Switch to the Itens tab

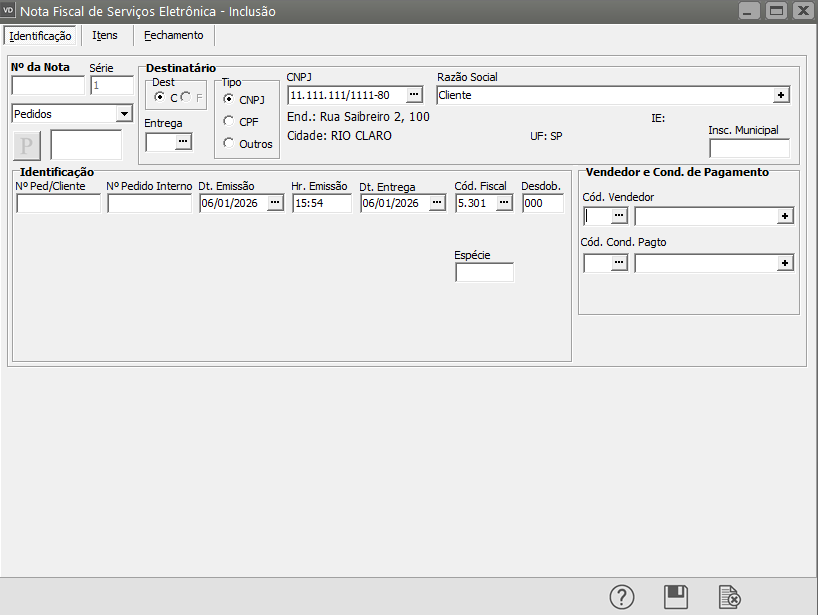click(105, 35)
